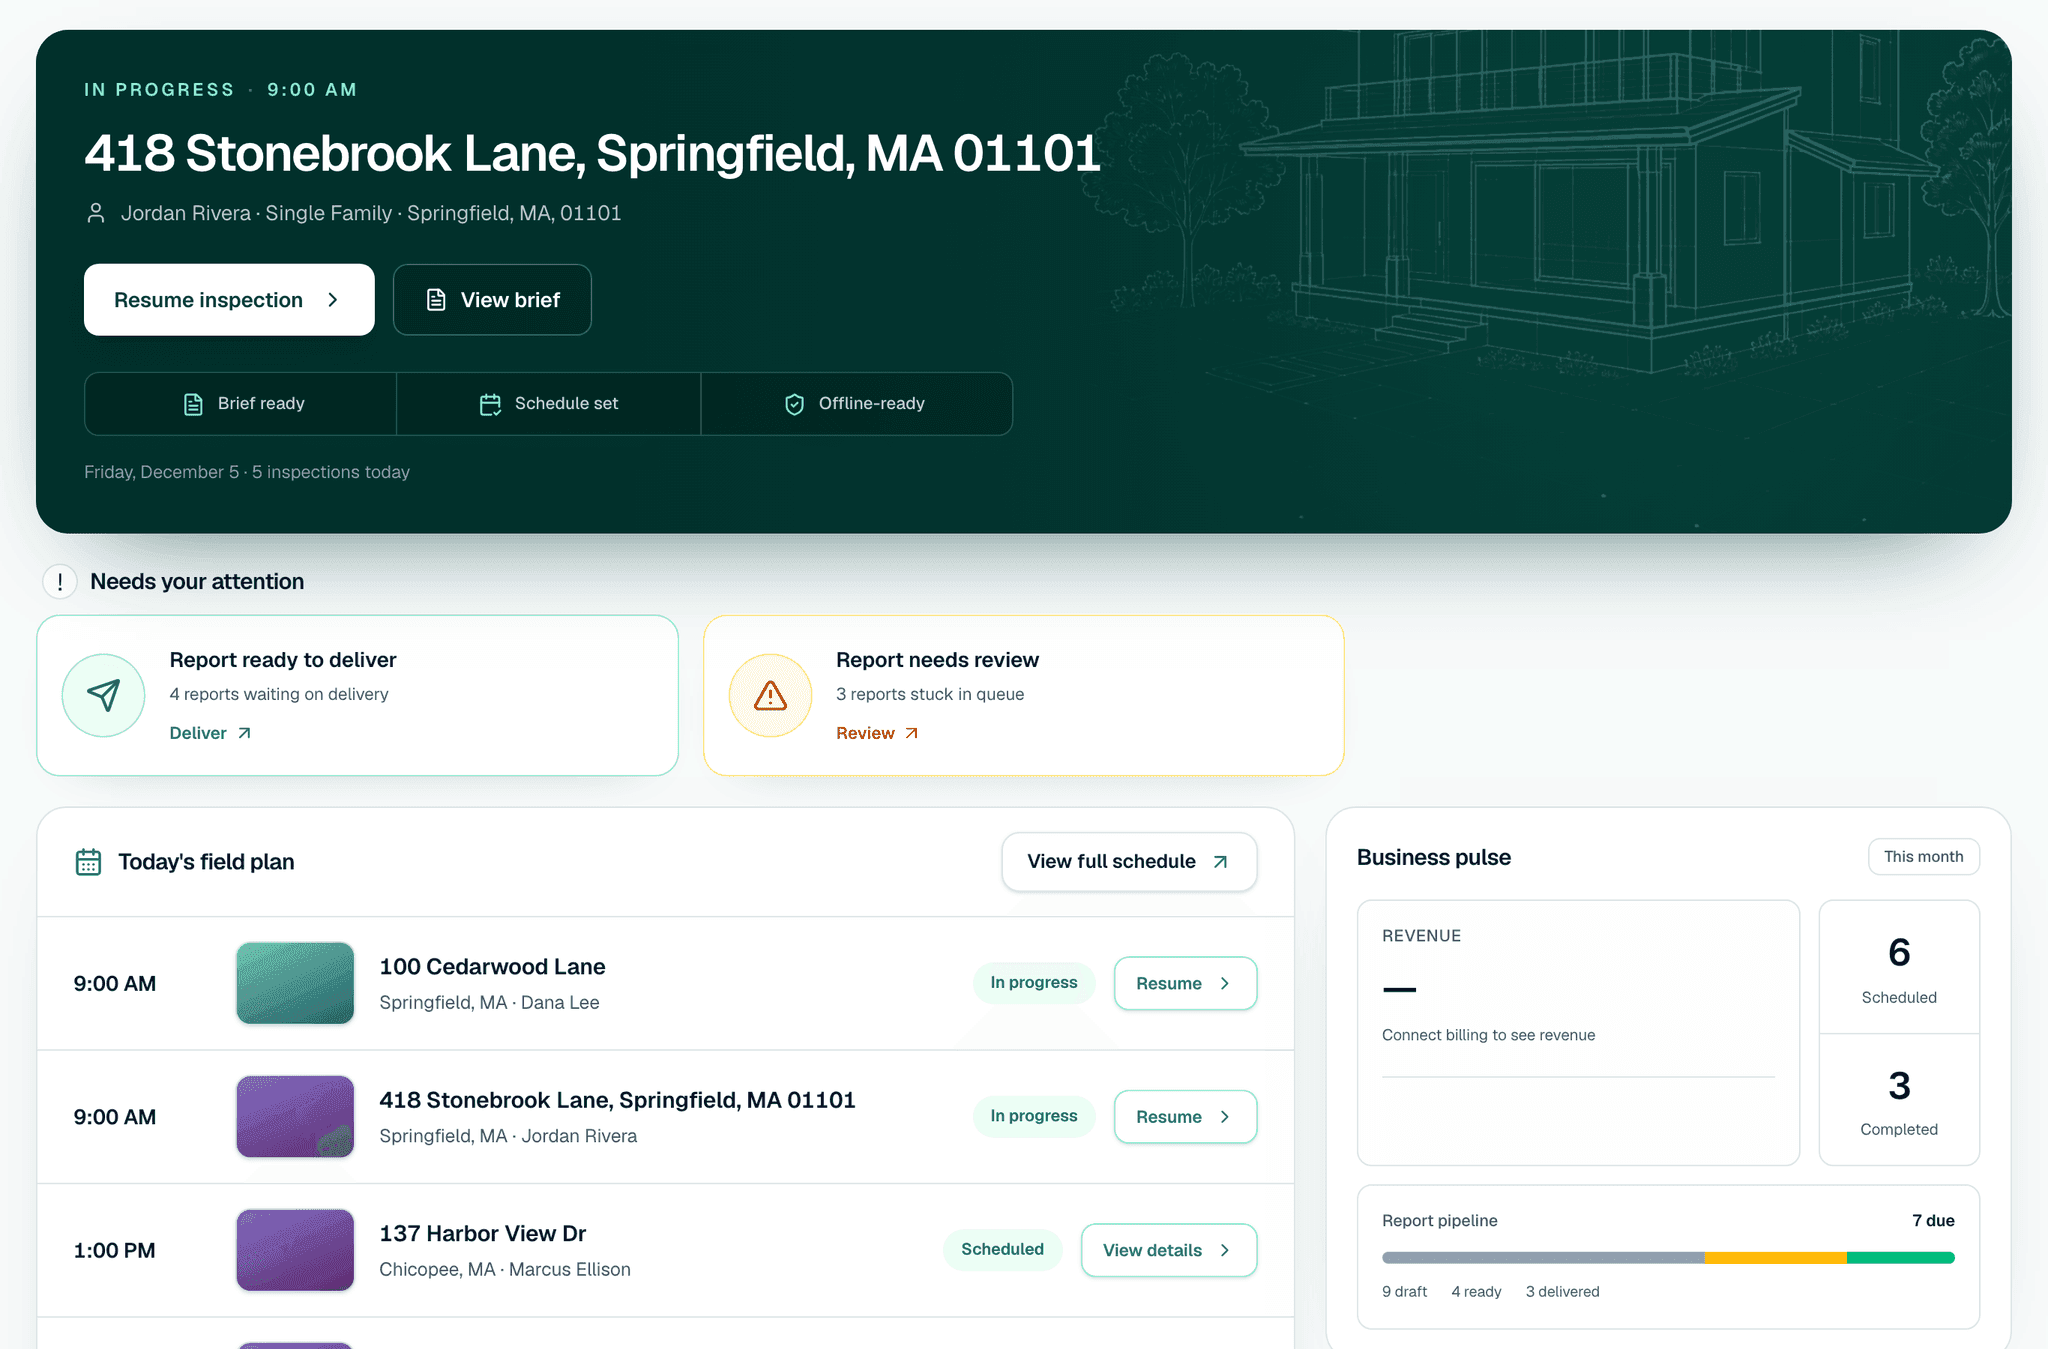Click the 100 Cedarwood Lane address
The image size is (2048, 1349).
point(492,967)
